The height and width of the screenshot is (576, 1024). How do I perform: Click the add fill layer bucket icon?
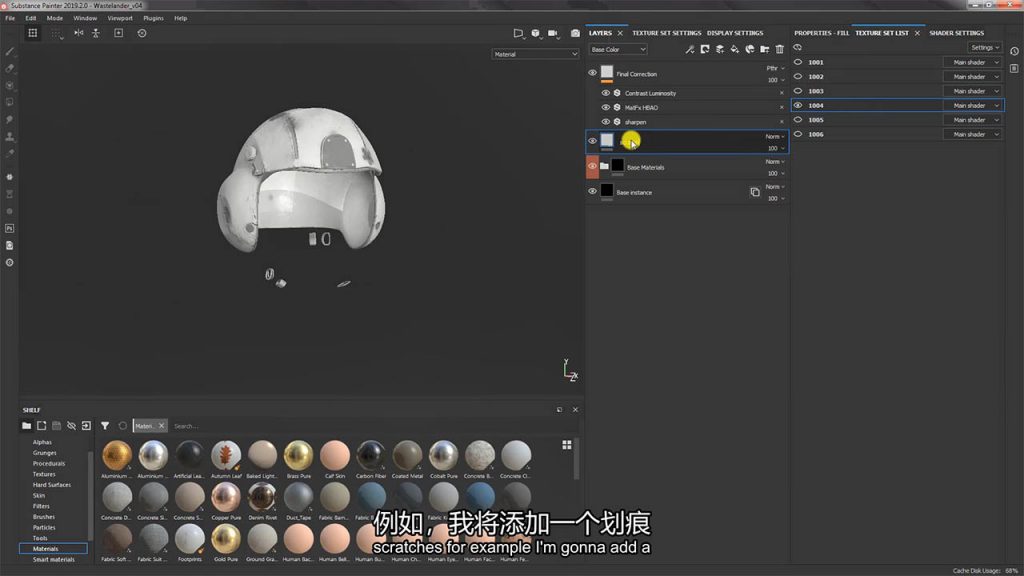point(735,49)
